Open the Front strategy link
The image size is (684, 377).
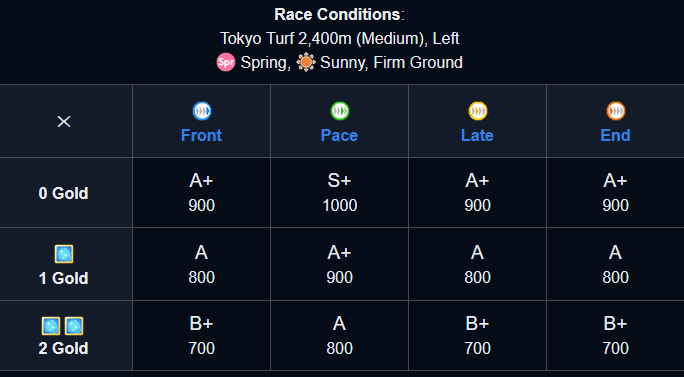(202, 135)
